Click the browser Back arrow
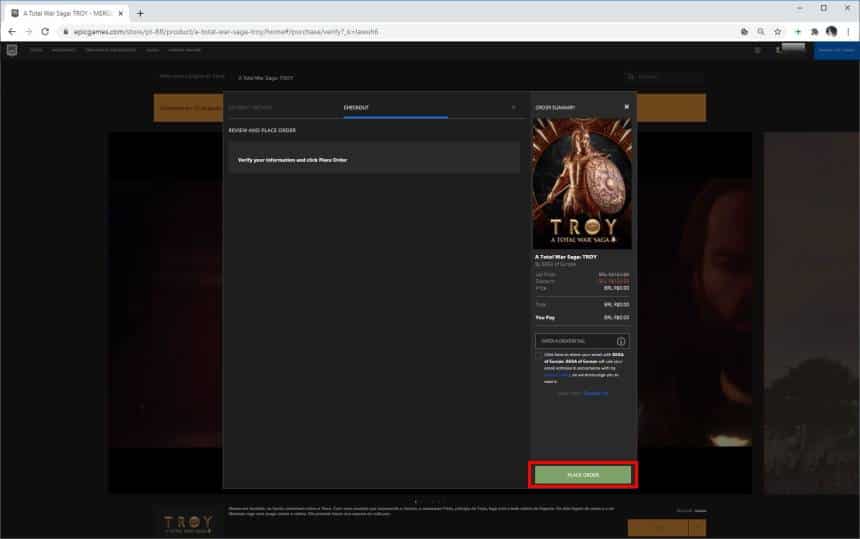The image size is (860, 539). [x=12, y=32]
